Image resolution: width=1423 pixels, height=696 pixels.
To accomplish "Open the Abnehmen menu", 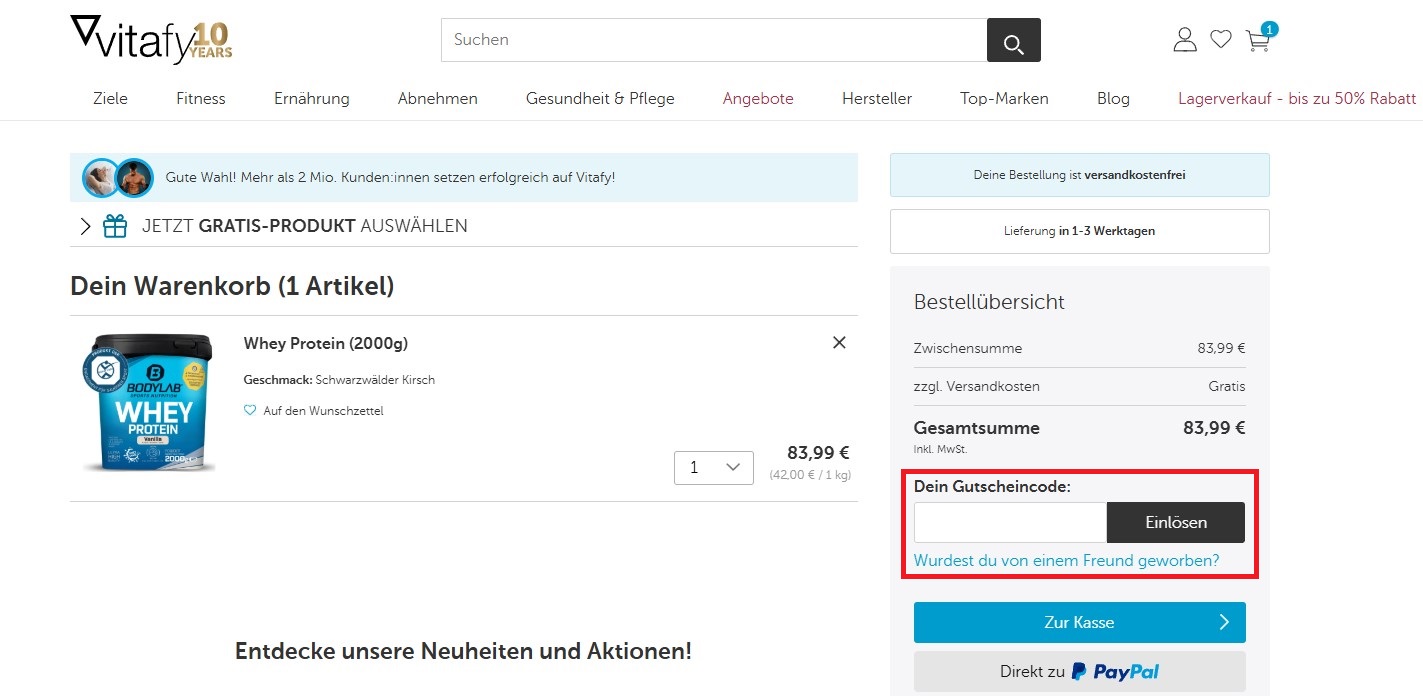I will tap(438, 98).
